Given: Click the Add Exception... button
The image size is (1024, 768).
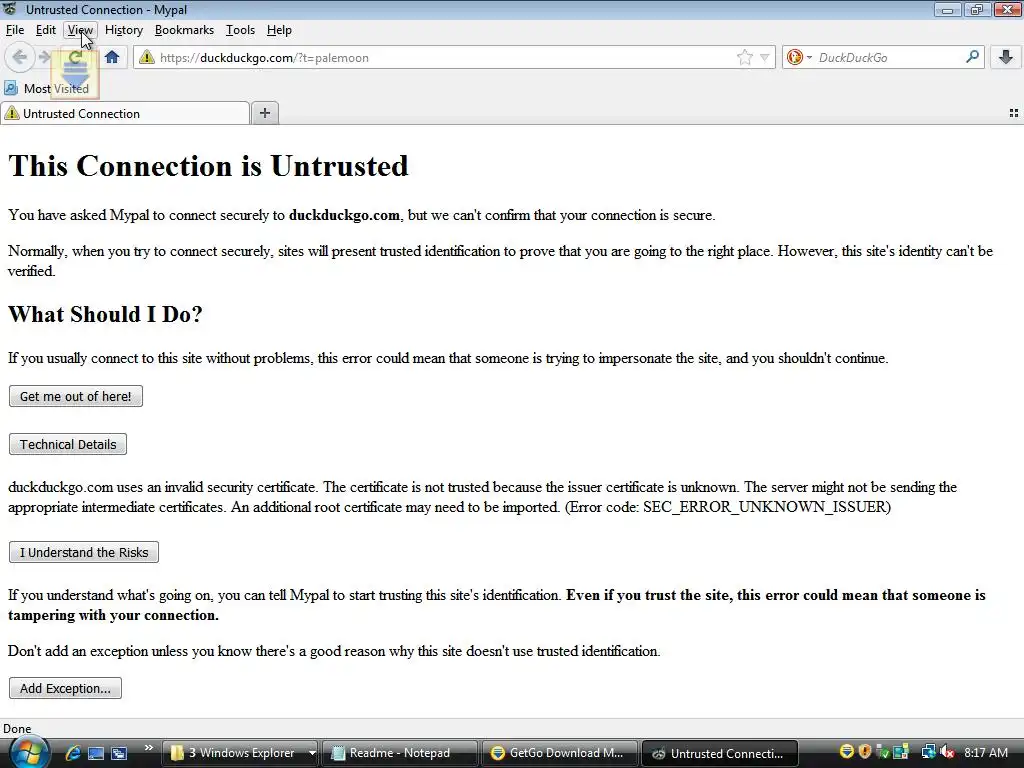Looking at the screenshot, I should click(x=65, y=688).
